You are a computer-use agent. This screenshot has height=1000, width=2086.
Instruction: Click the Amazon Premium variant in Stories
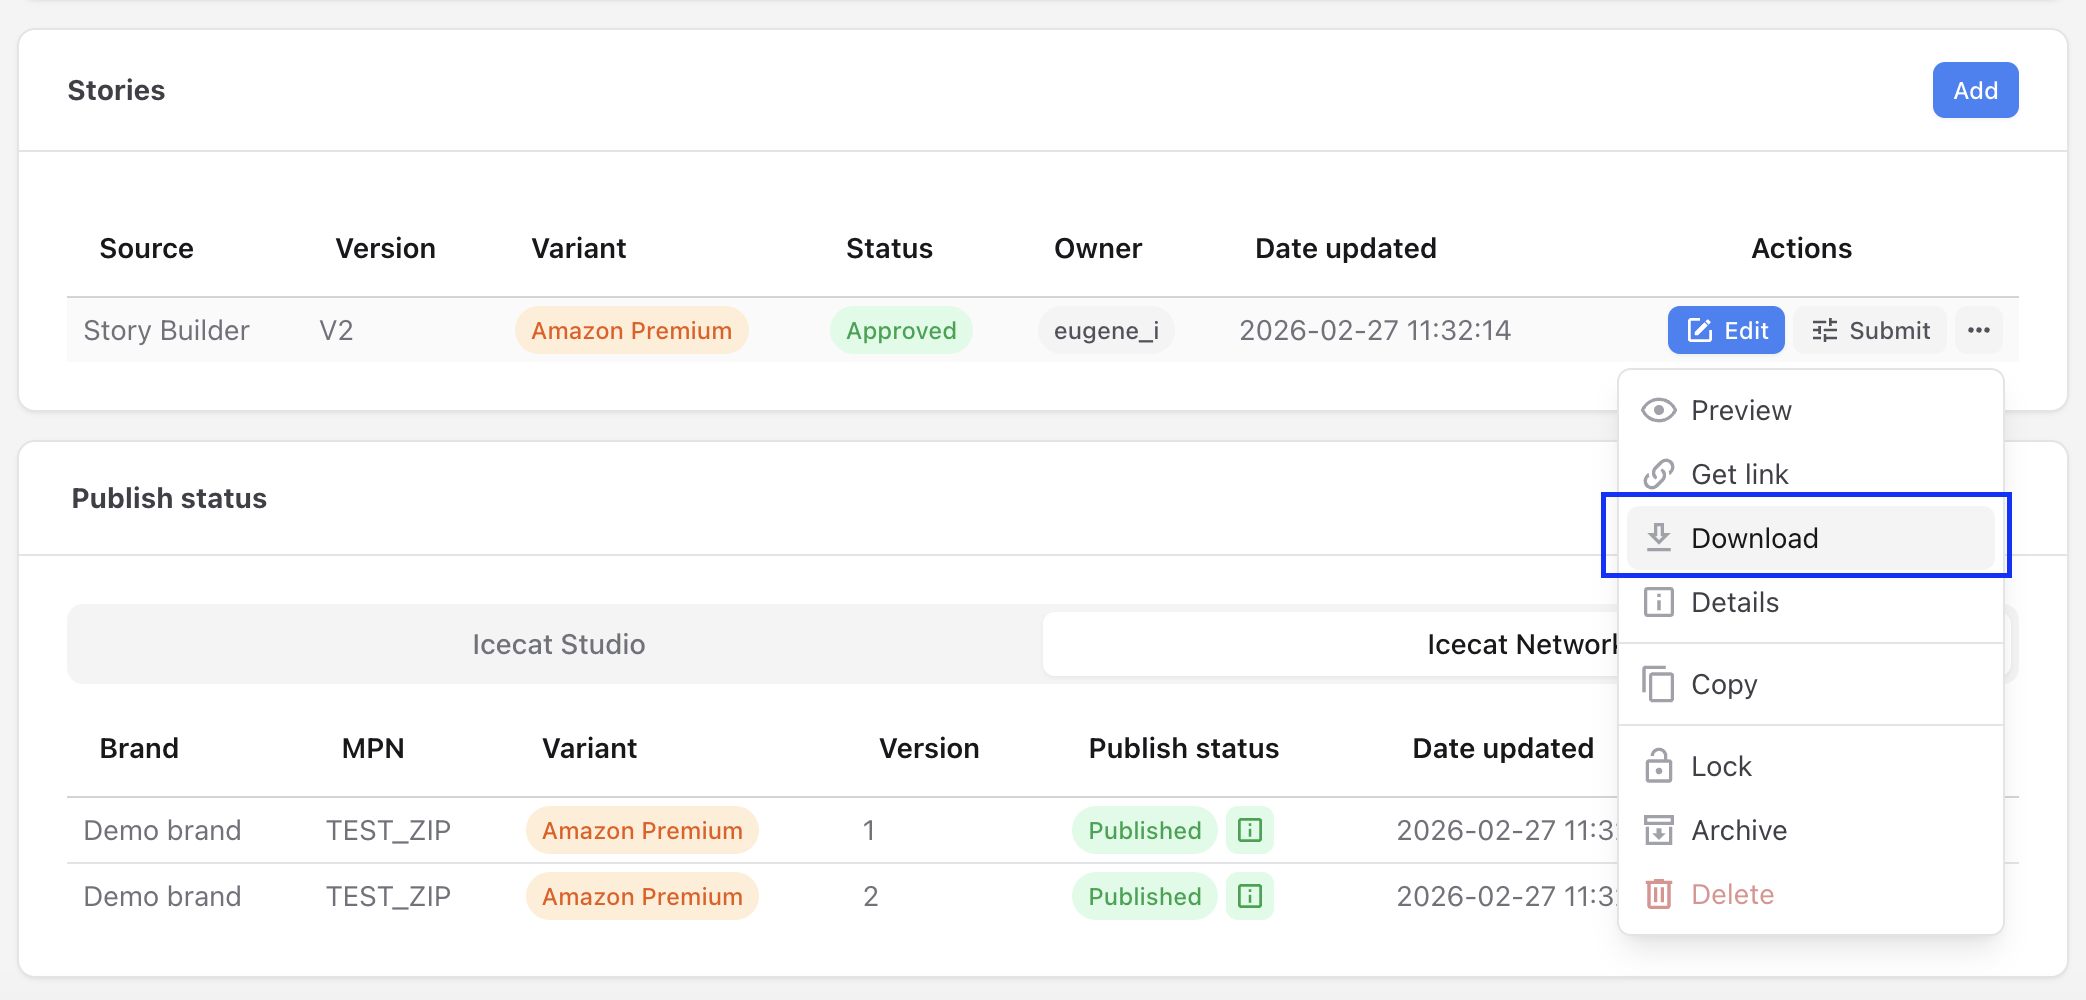click(x=631, y=330)
